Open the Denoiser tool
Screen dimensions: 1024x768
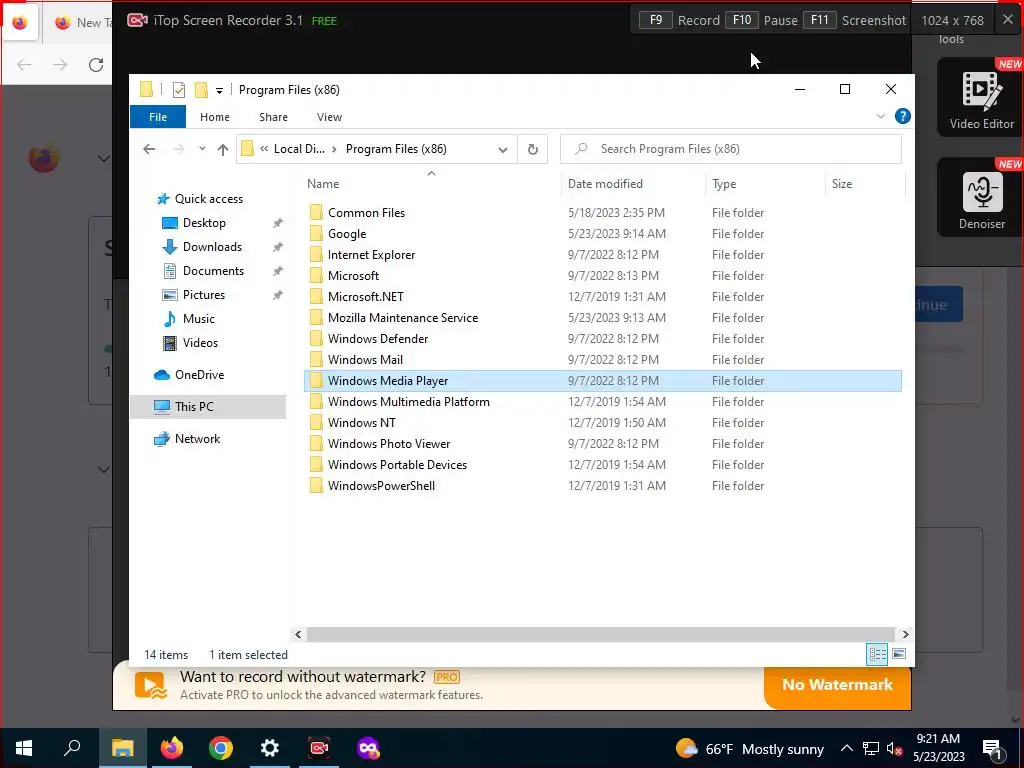[980, 199]
